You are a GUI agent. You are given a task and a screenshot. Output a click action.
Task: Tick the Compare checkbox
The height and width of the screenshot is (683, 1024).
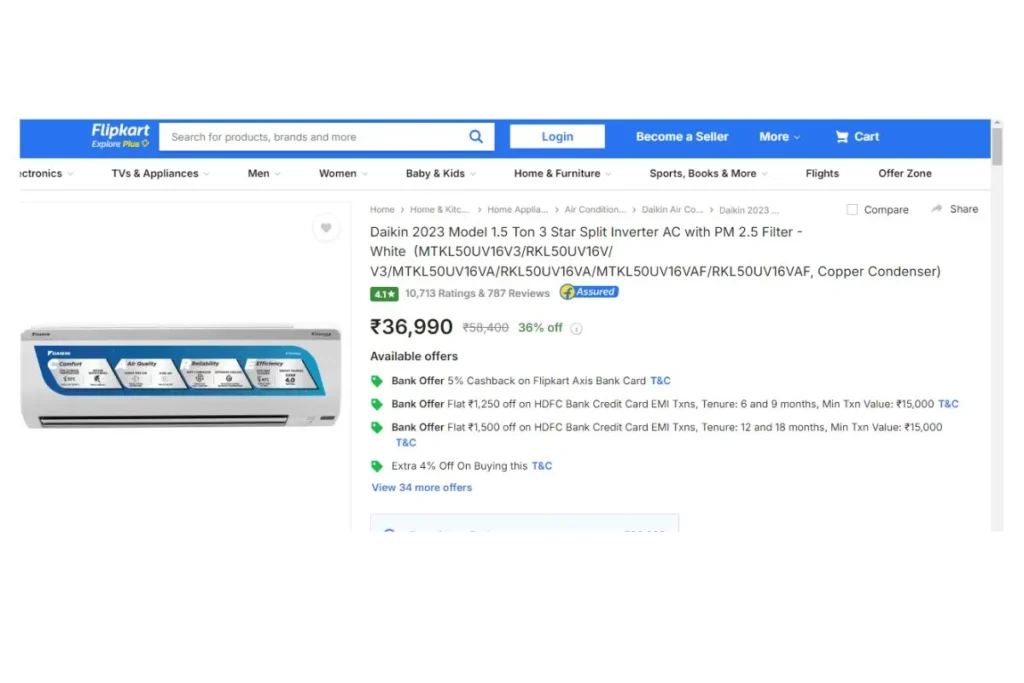[852, 210]
